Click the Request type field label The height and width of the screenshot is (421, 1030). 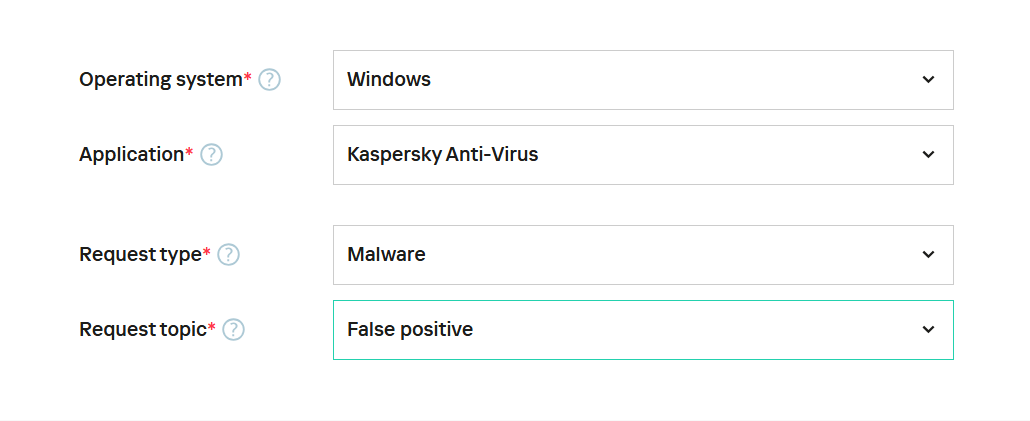click(x=140, y=255)
